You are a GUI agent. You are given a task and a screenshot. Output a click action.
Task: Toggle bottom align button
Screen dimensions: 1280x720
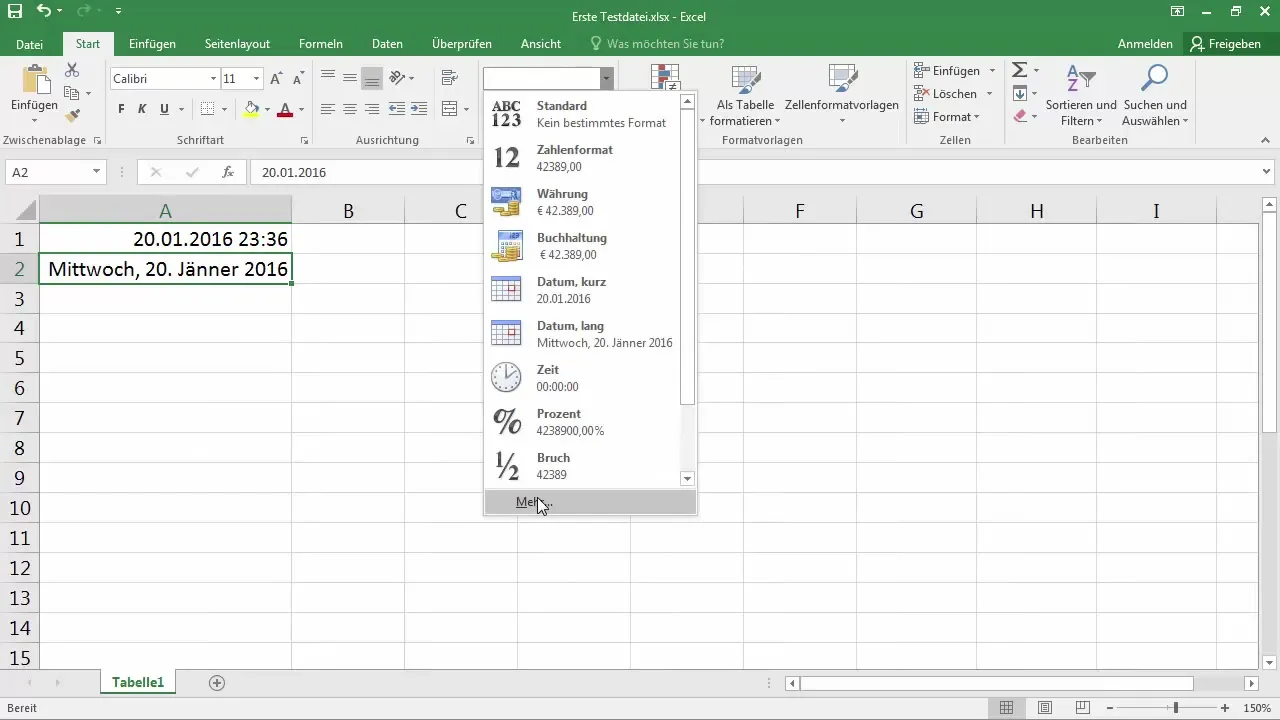371,77
